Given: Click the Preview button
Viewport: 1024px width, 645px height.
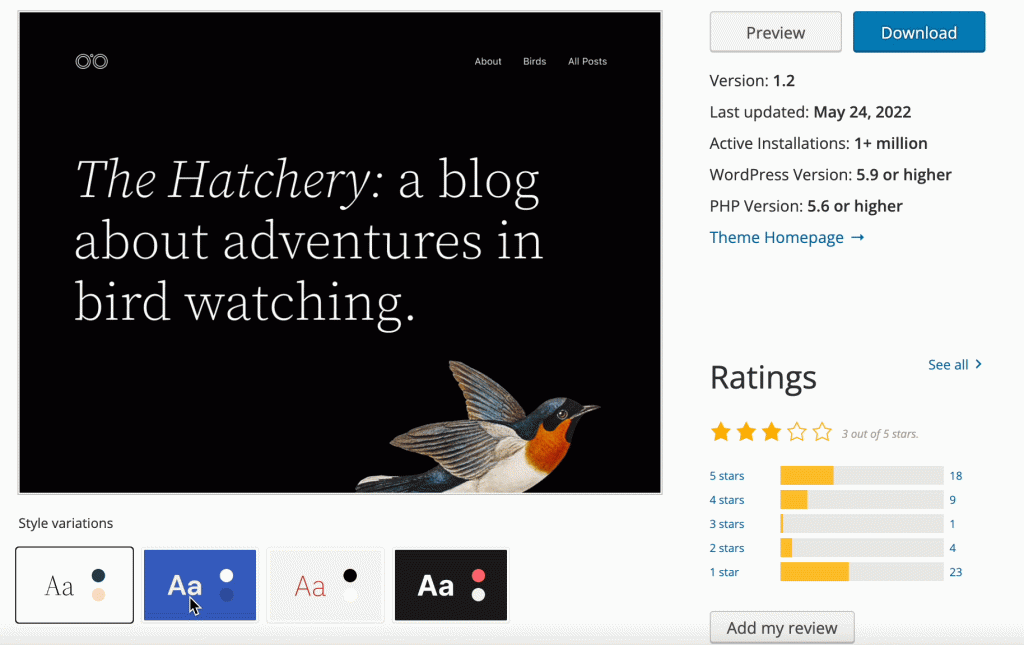Looking at the screenshot, I should pyautogui.click(x=775, y=33).
